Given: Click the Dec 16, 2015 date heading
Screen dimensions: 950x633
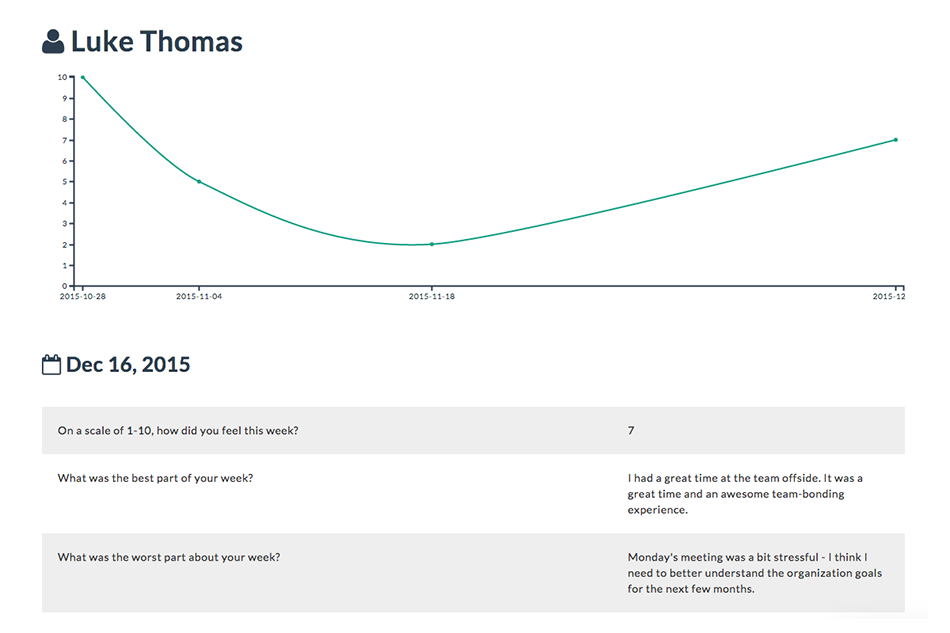Looking at the screenshot, I should (x=128, y=365).
